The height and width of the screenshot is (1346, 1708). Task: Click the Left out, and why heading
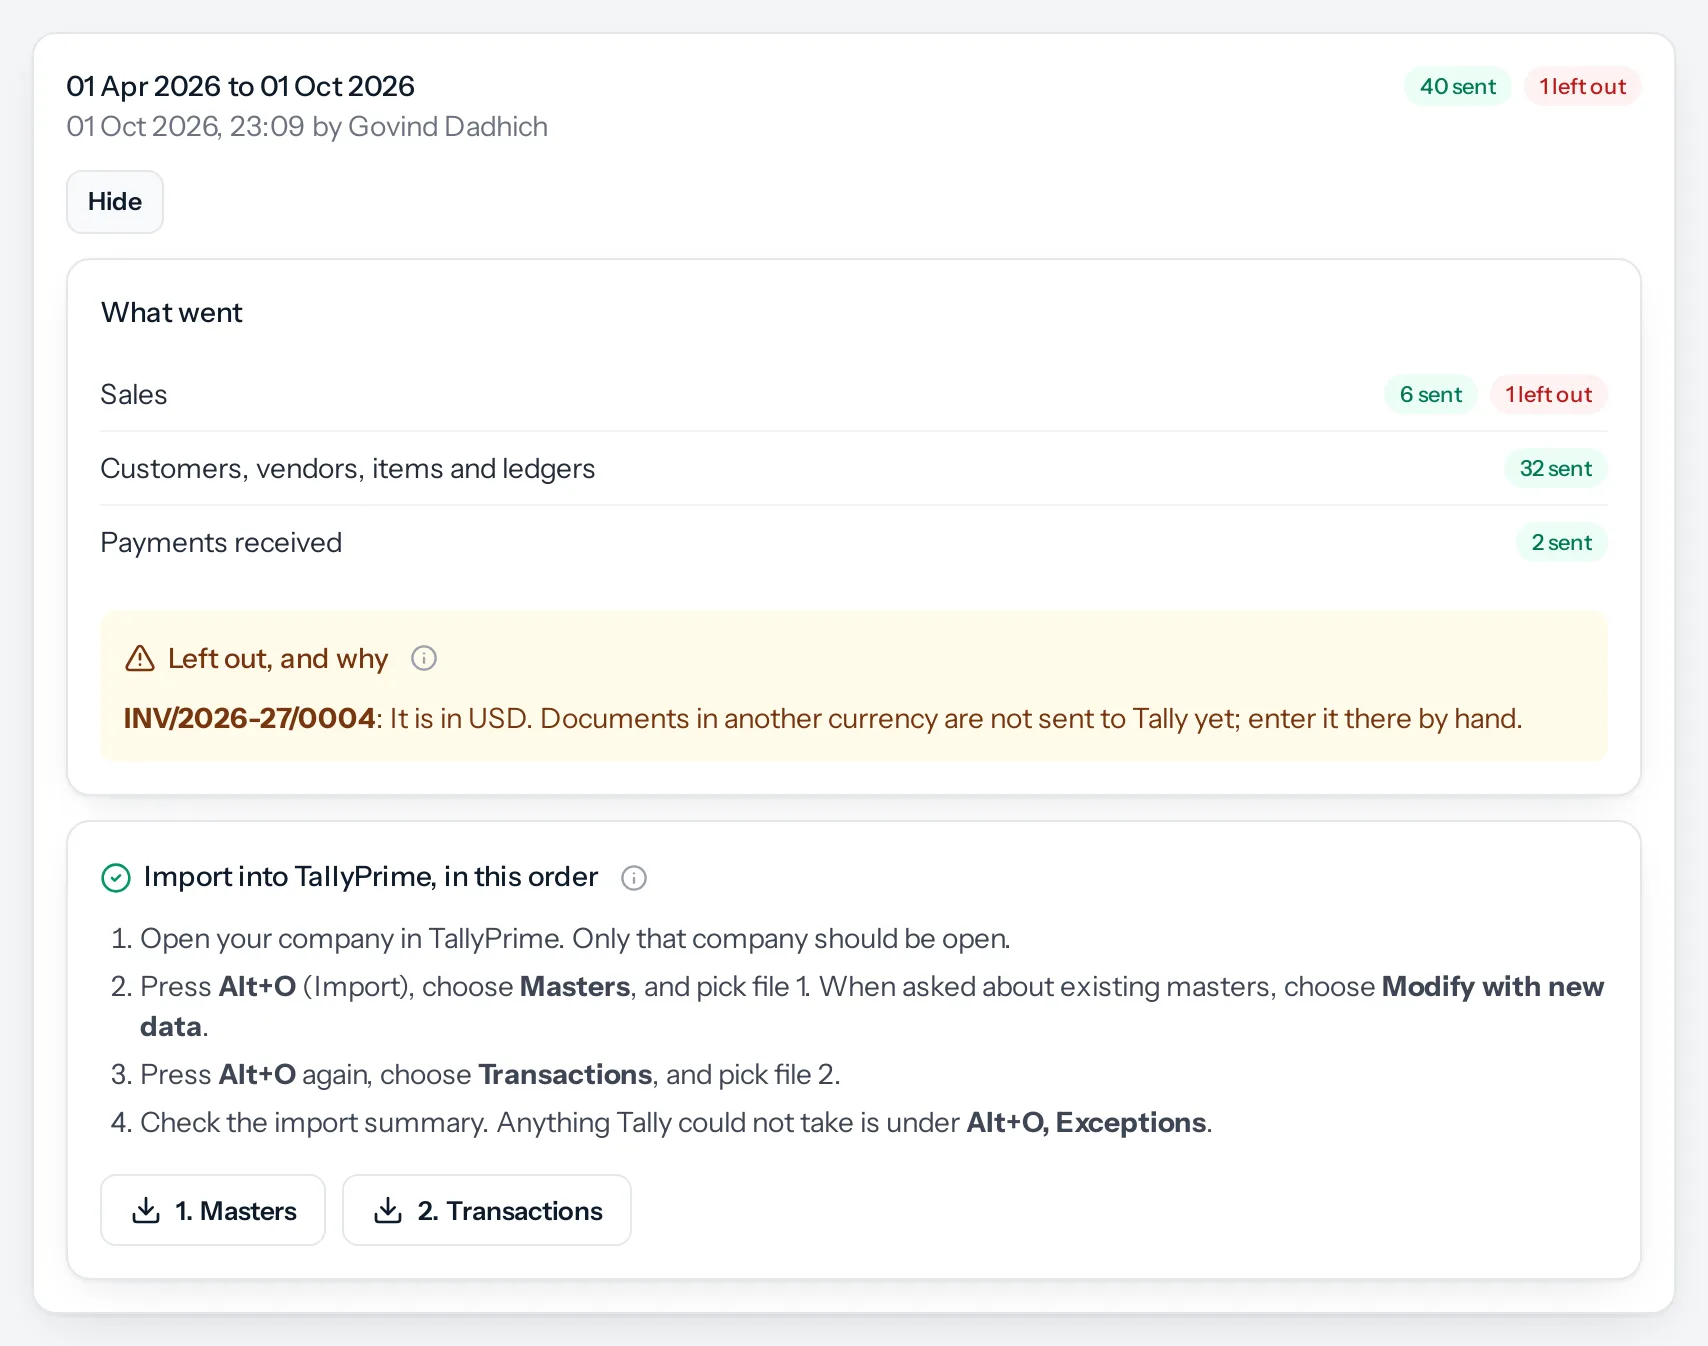pyautogui.click(x=278, y=658)
